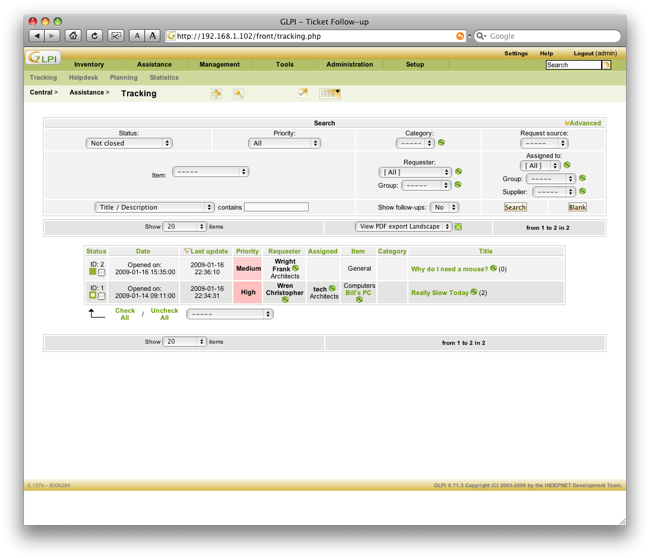Open the Administration menu
The image size is (650, 558).
[349, 64]
